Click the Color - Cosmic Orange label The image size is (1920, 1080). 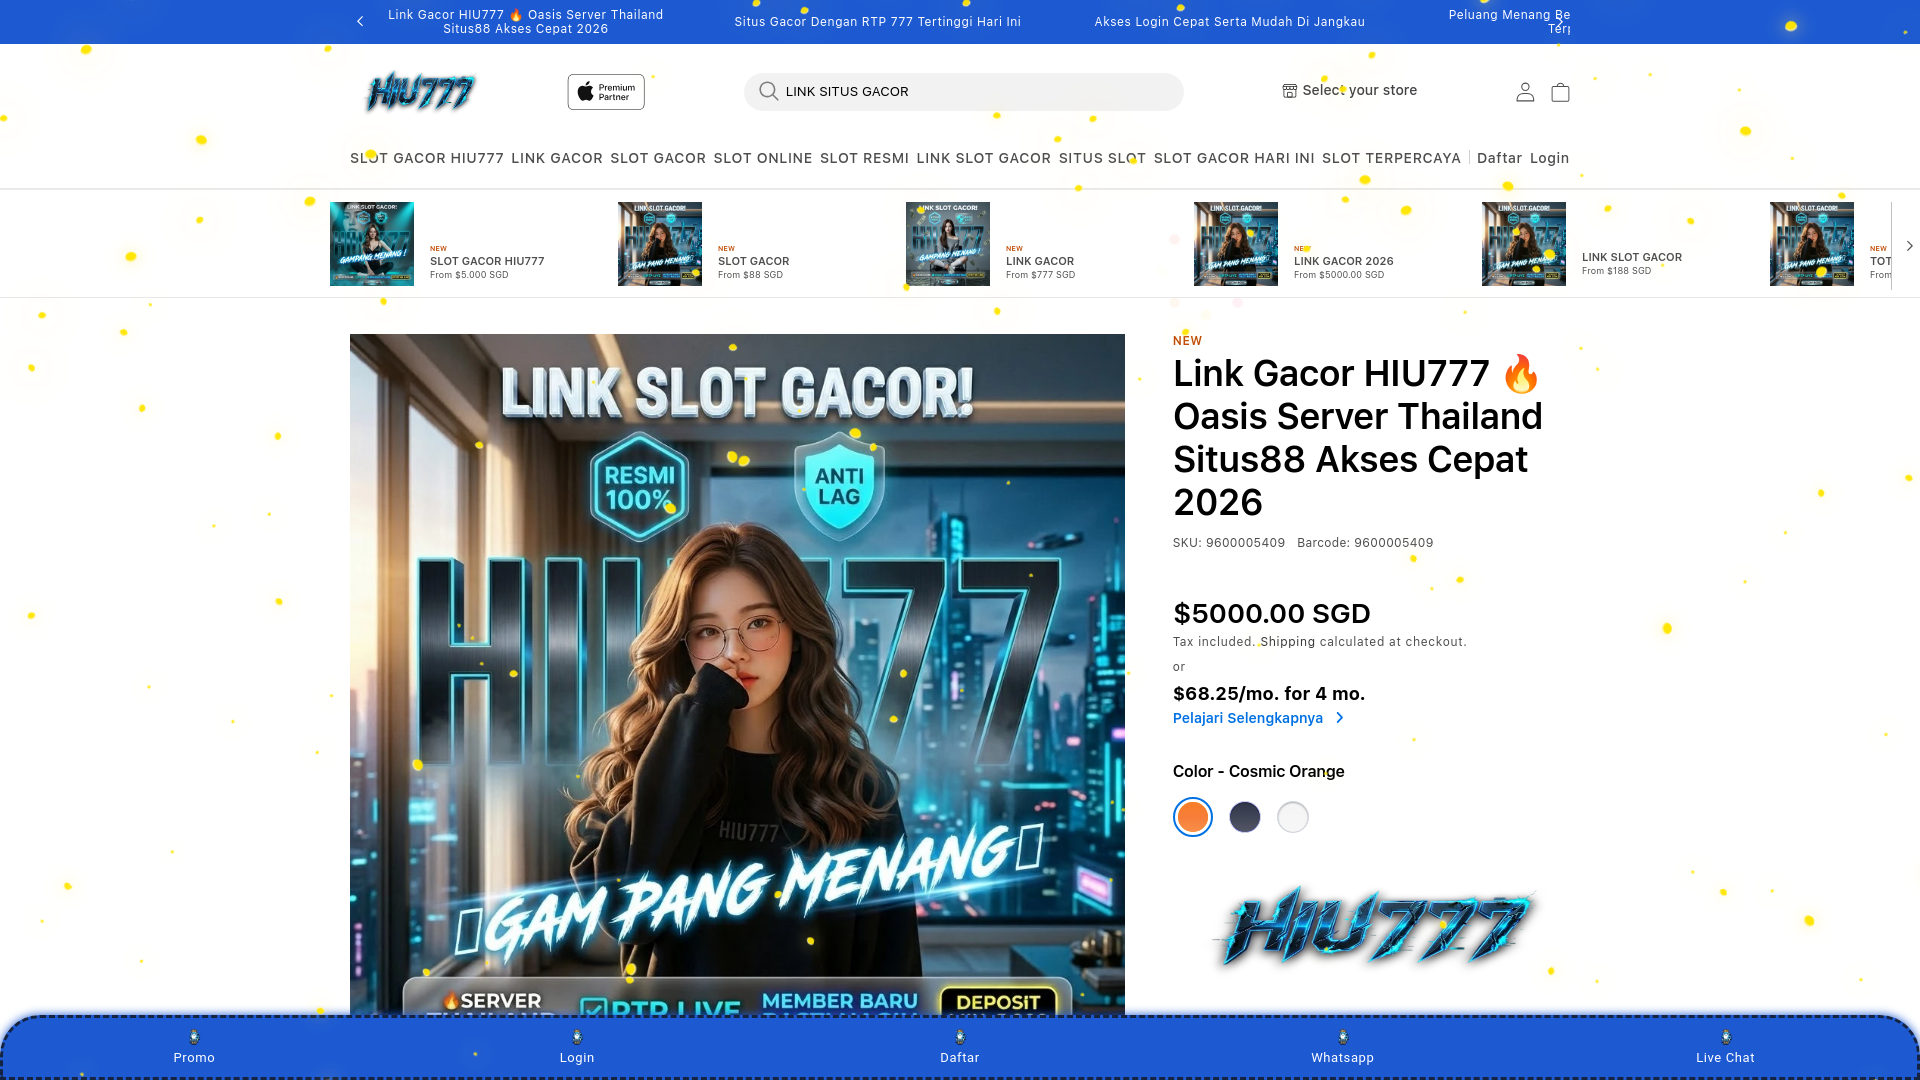pos(1259,771)
